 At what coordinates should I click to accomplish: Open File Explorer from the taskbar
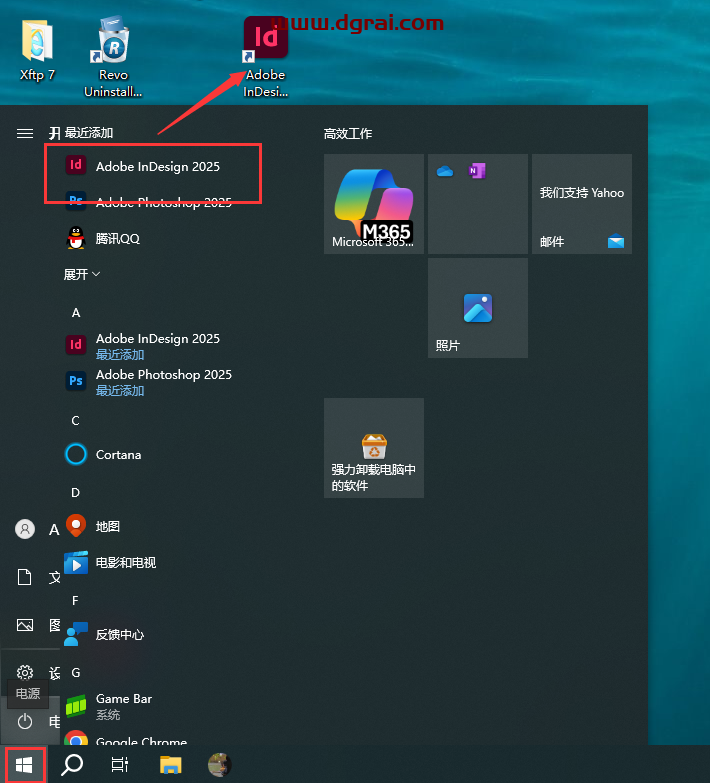[x=171, y=765]
